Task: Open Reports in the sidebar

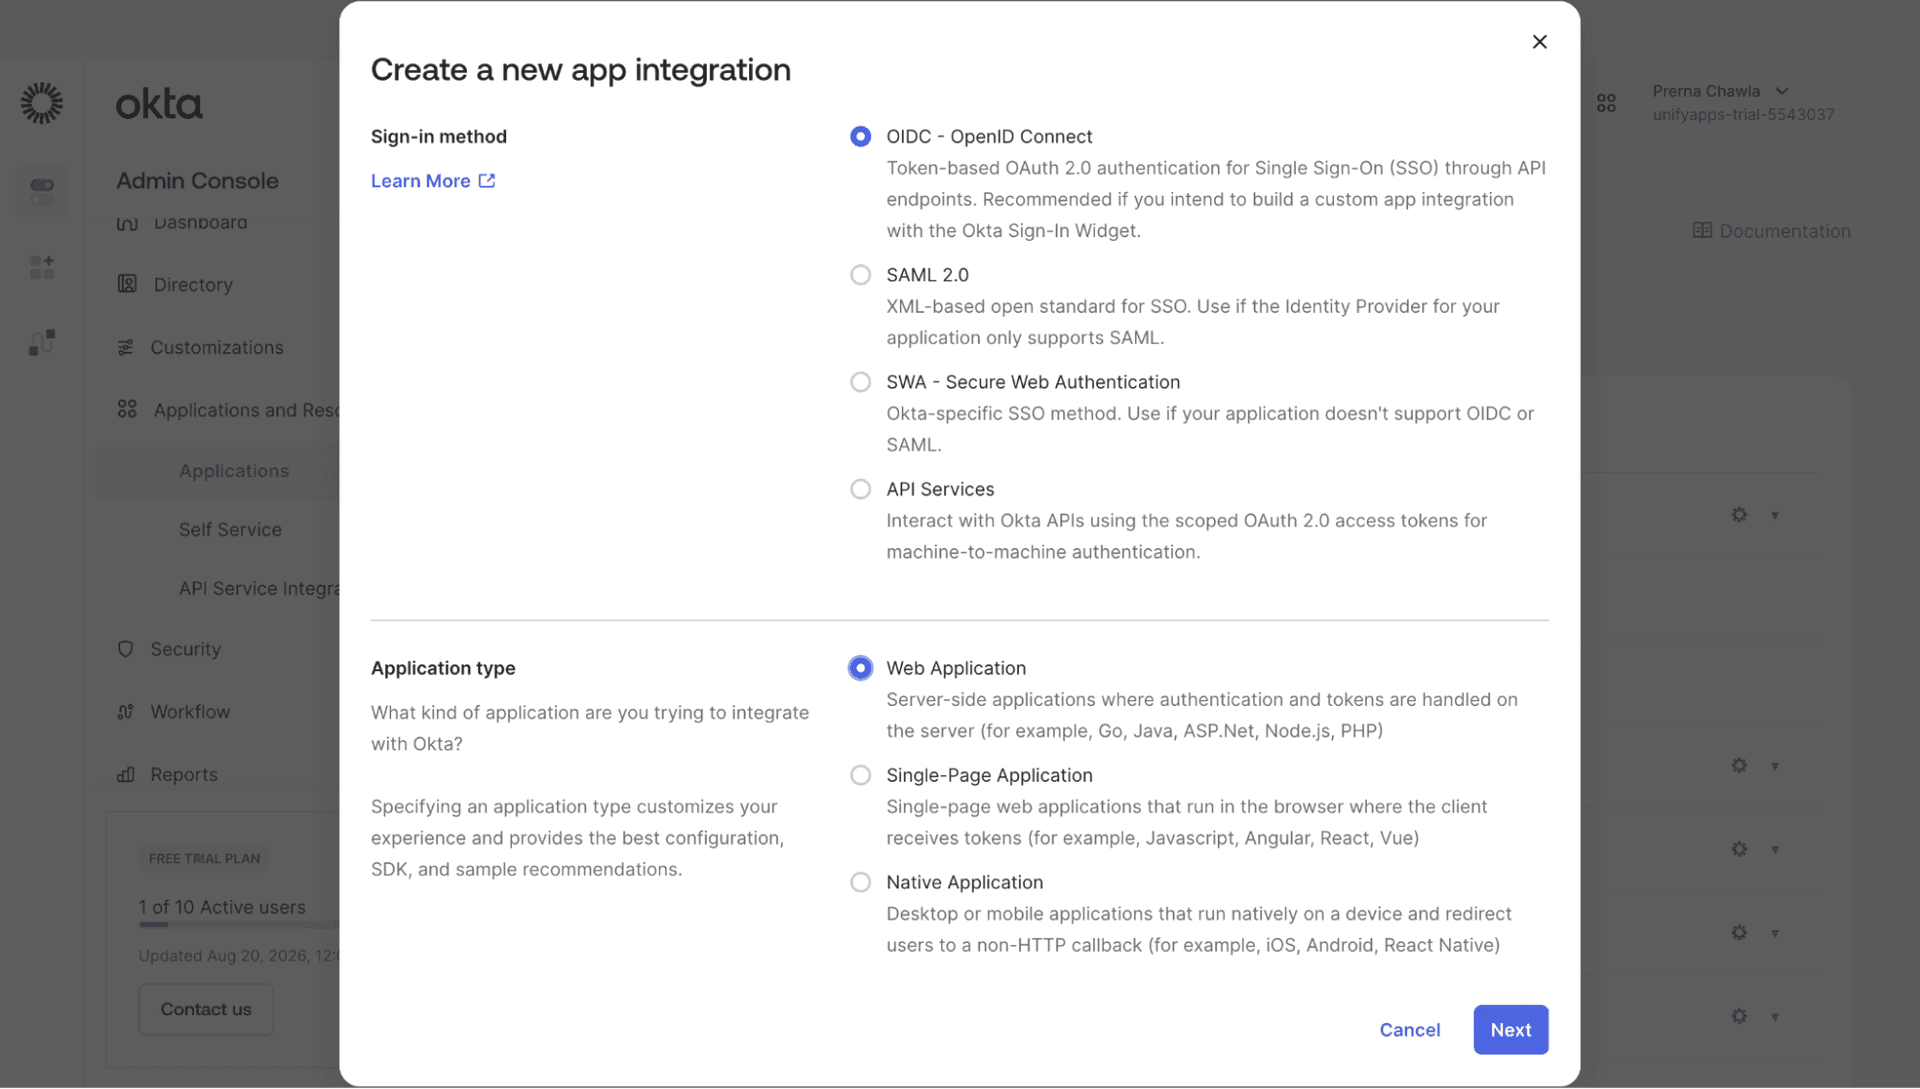Action: (x=184, y=775)
